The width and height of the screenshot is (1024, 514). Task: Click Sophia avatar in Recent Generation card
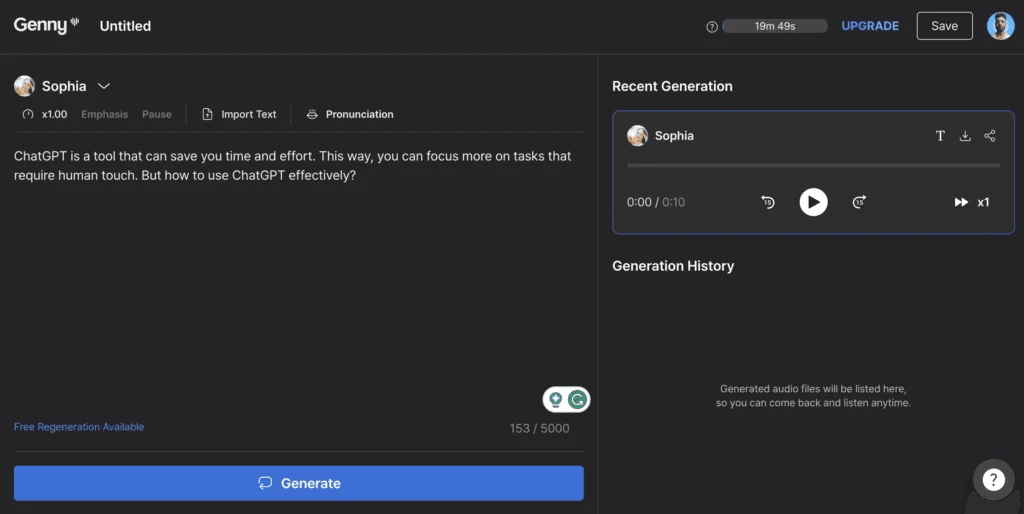point(637,136)
